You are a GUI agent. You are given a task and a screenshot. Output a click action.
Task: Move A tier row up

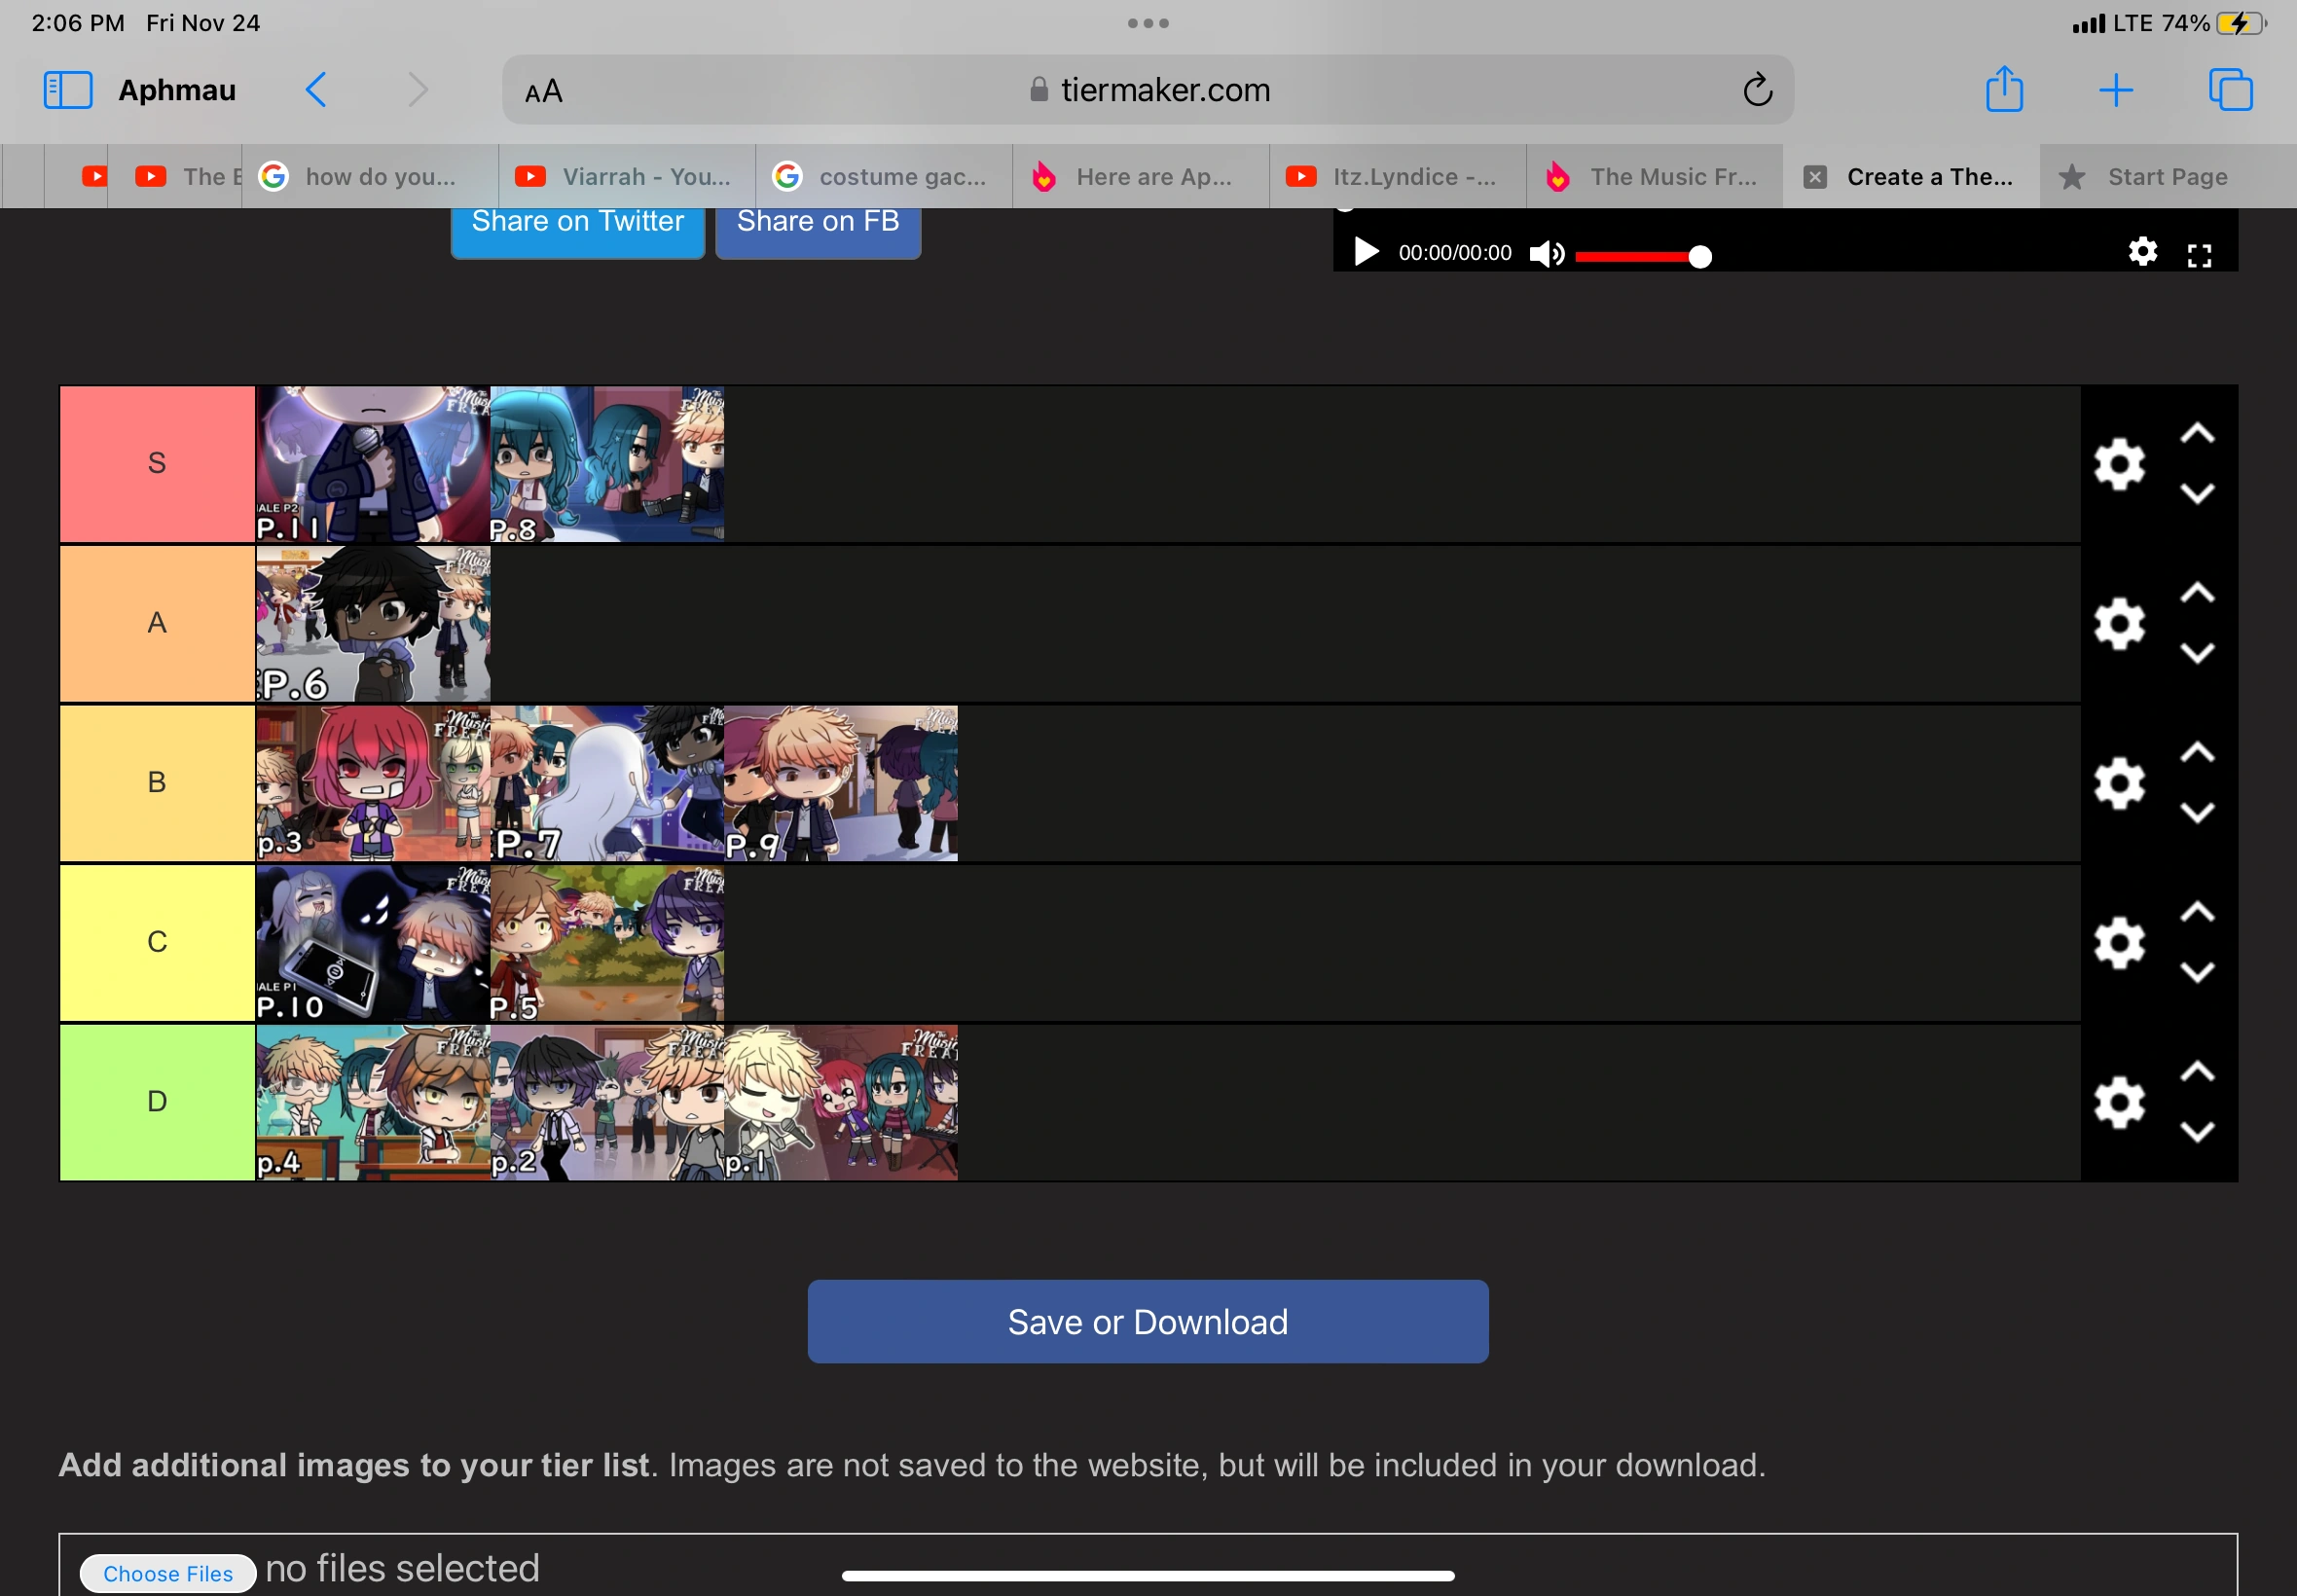[x=2196, y=593]
